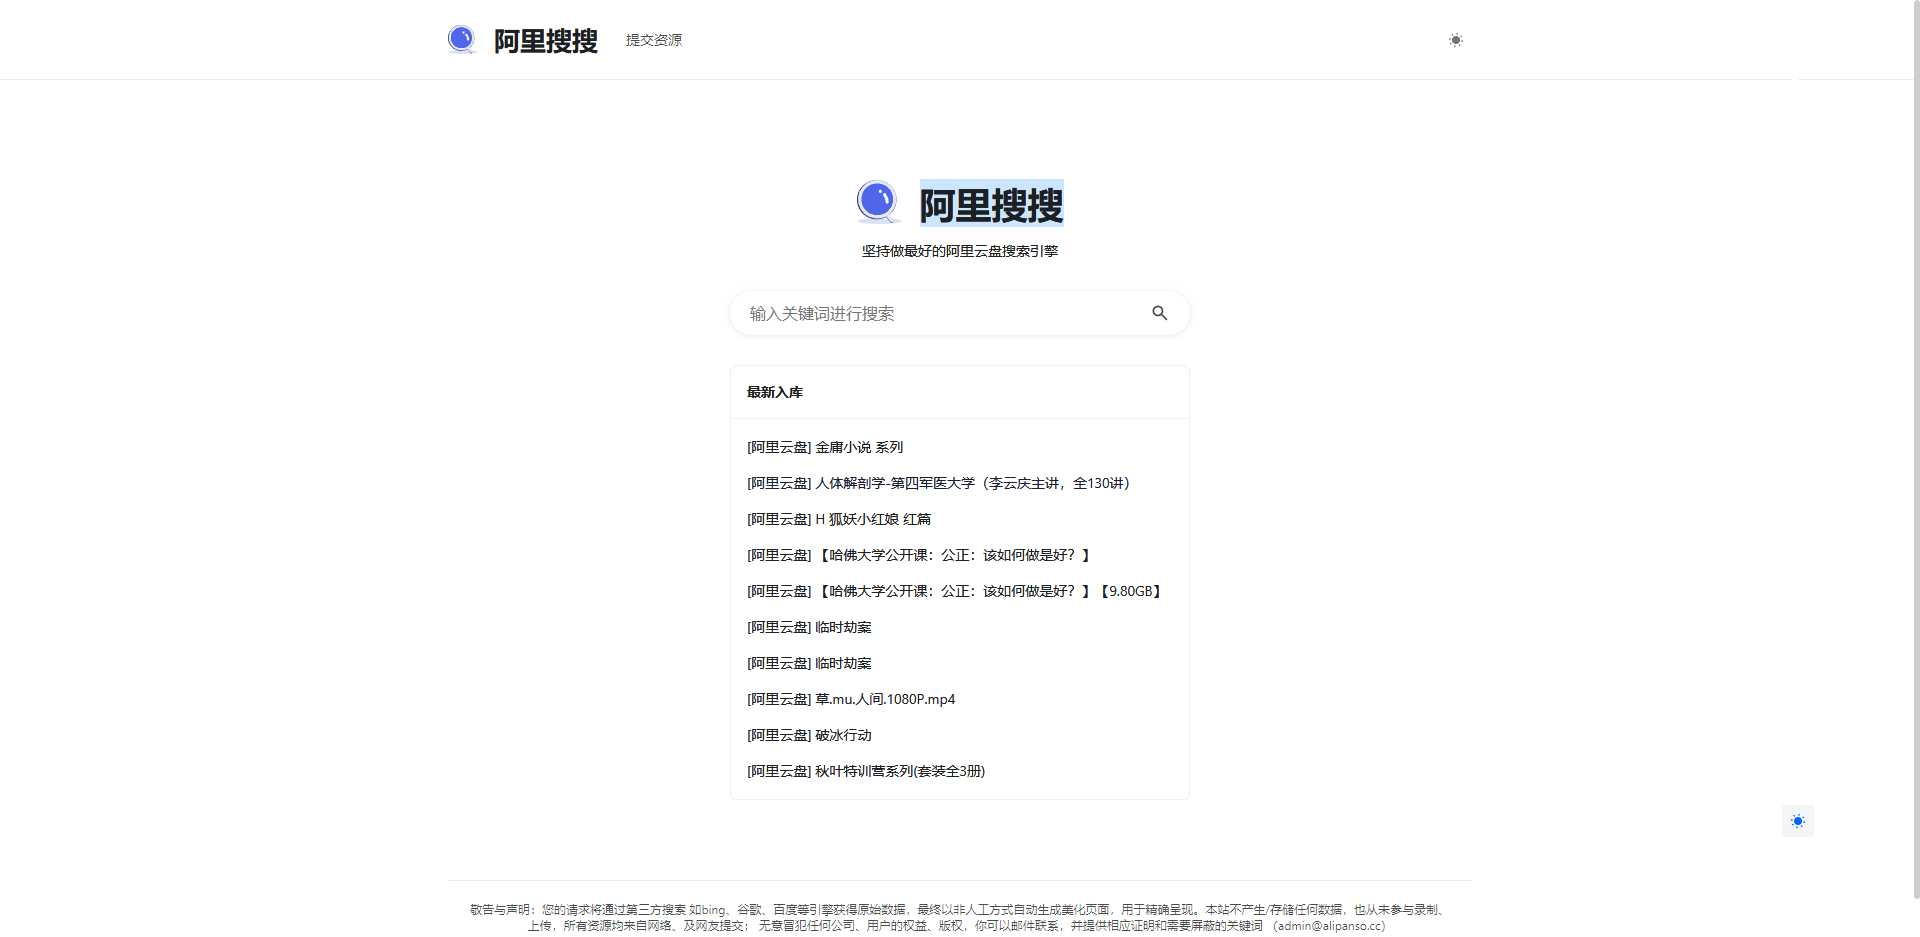Click the floating blue sun theme button
Viewport: 1920px width, 937px height.
[1798, 821]
